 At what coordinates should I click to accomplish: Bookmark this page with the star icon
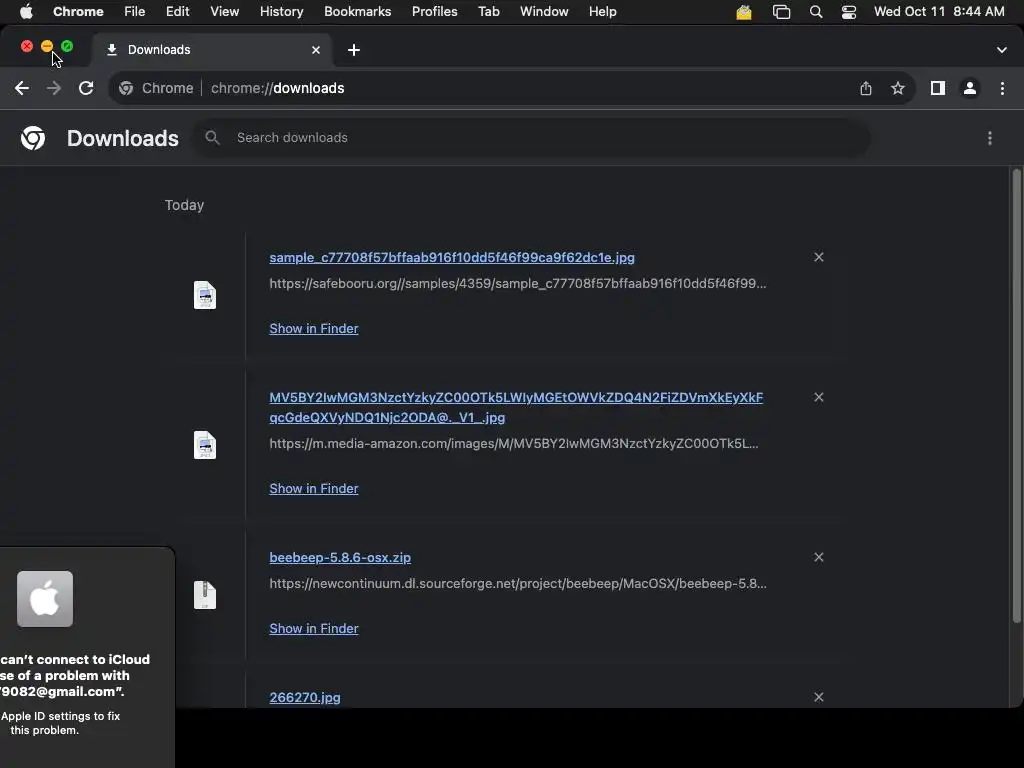[898, 88]
